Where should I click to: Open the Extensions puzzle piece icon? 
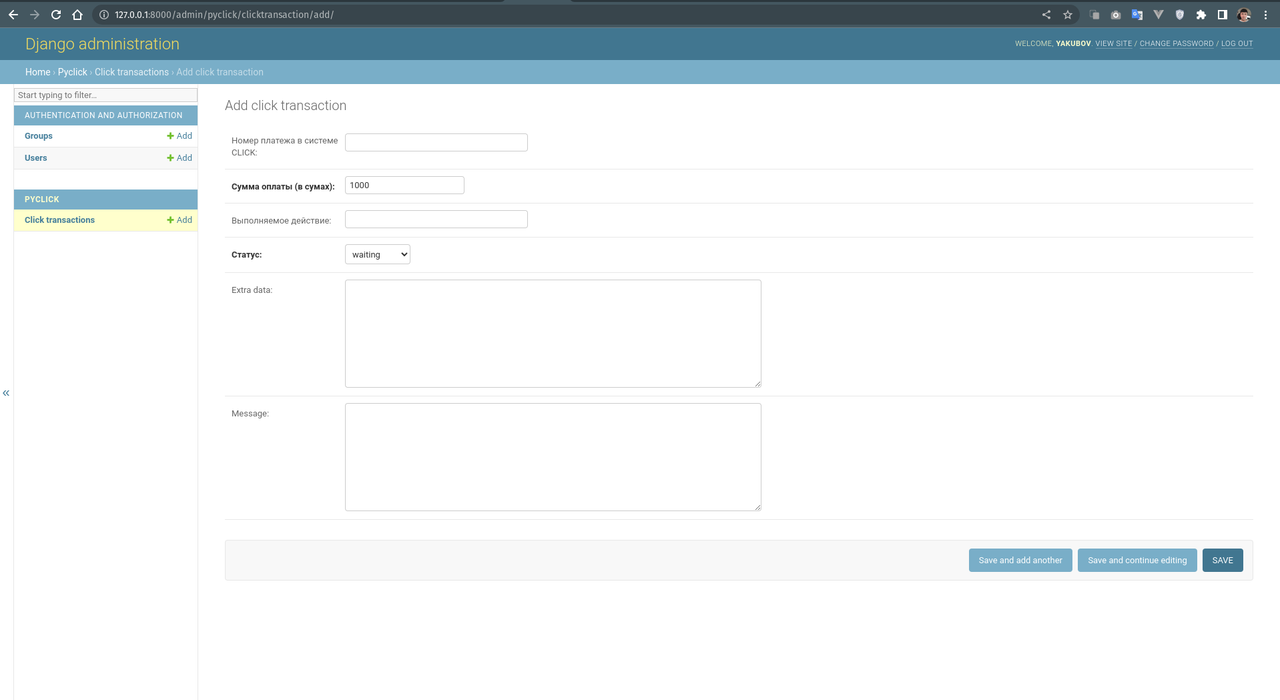point(1201,15)
